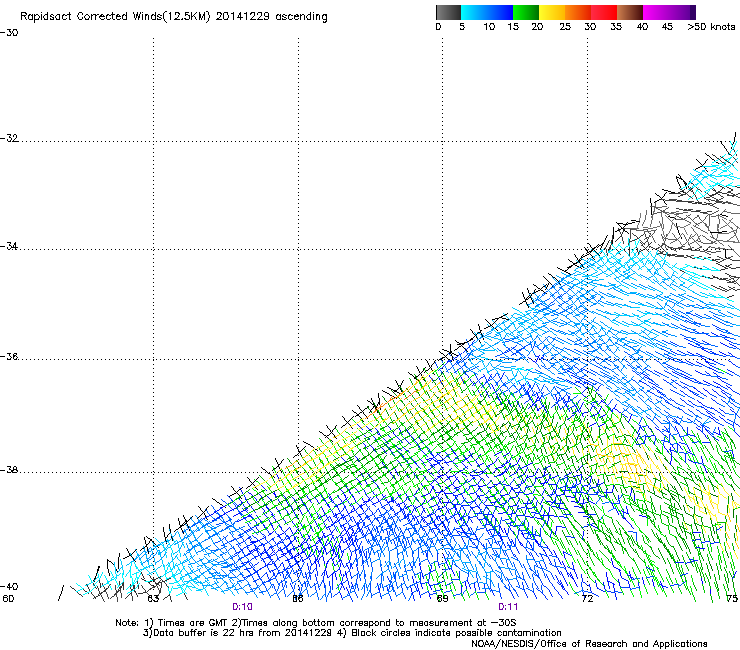Click the 'NOAA/NESDIS/Office of Research and Applications' credit
Image resolution: width=740 pixels, height=650 pixels.
(589, 644)
